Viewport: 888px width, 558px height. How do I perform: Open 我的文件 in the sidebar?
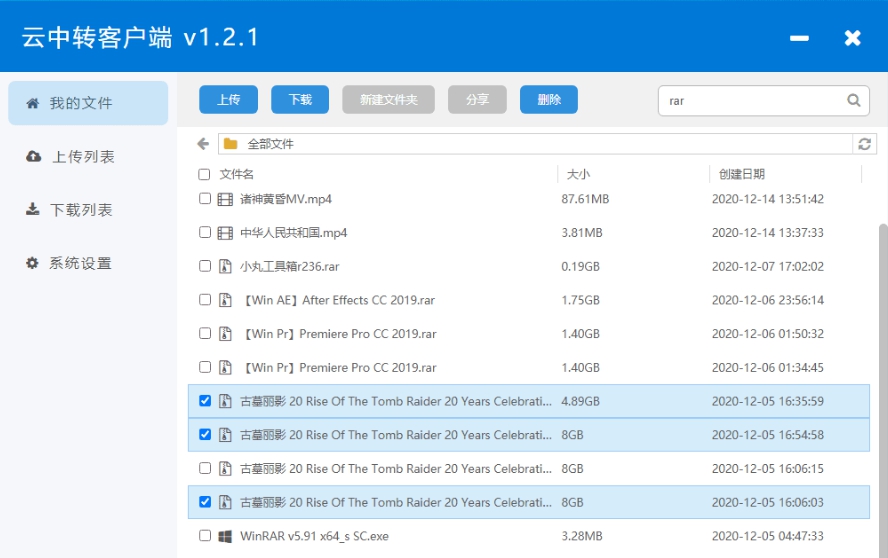click(x=88, y=103)
